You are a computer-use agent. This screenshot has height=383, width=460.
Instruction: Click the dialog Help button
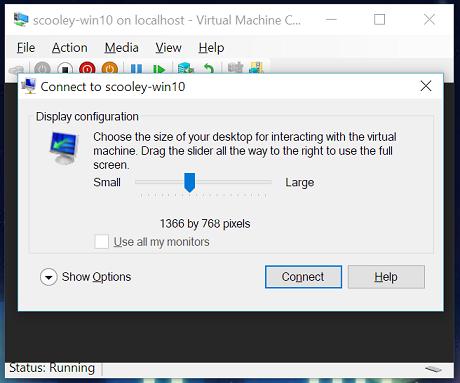coord(386,277)
